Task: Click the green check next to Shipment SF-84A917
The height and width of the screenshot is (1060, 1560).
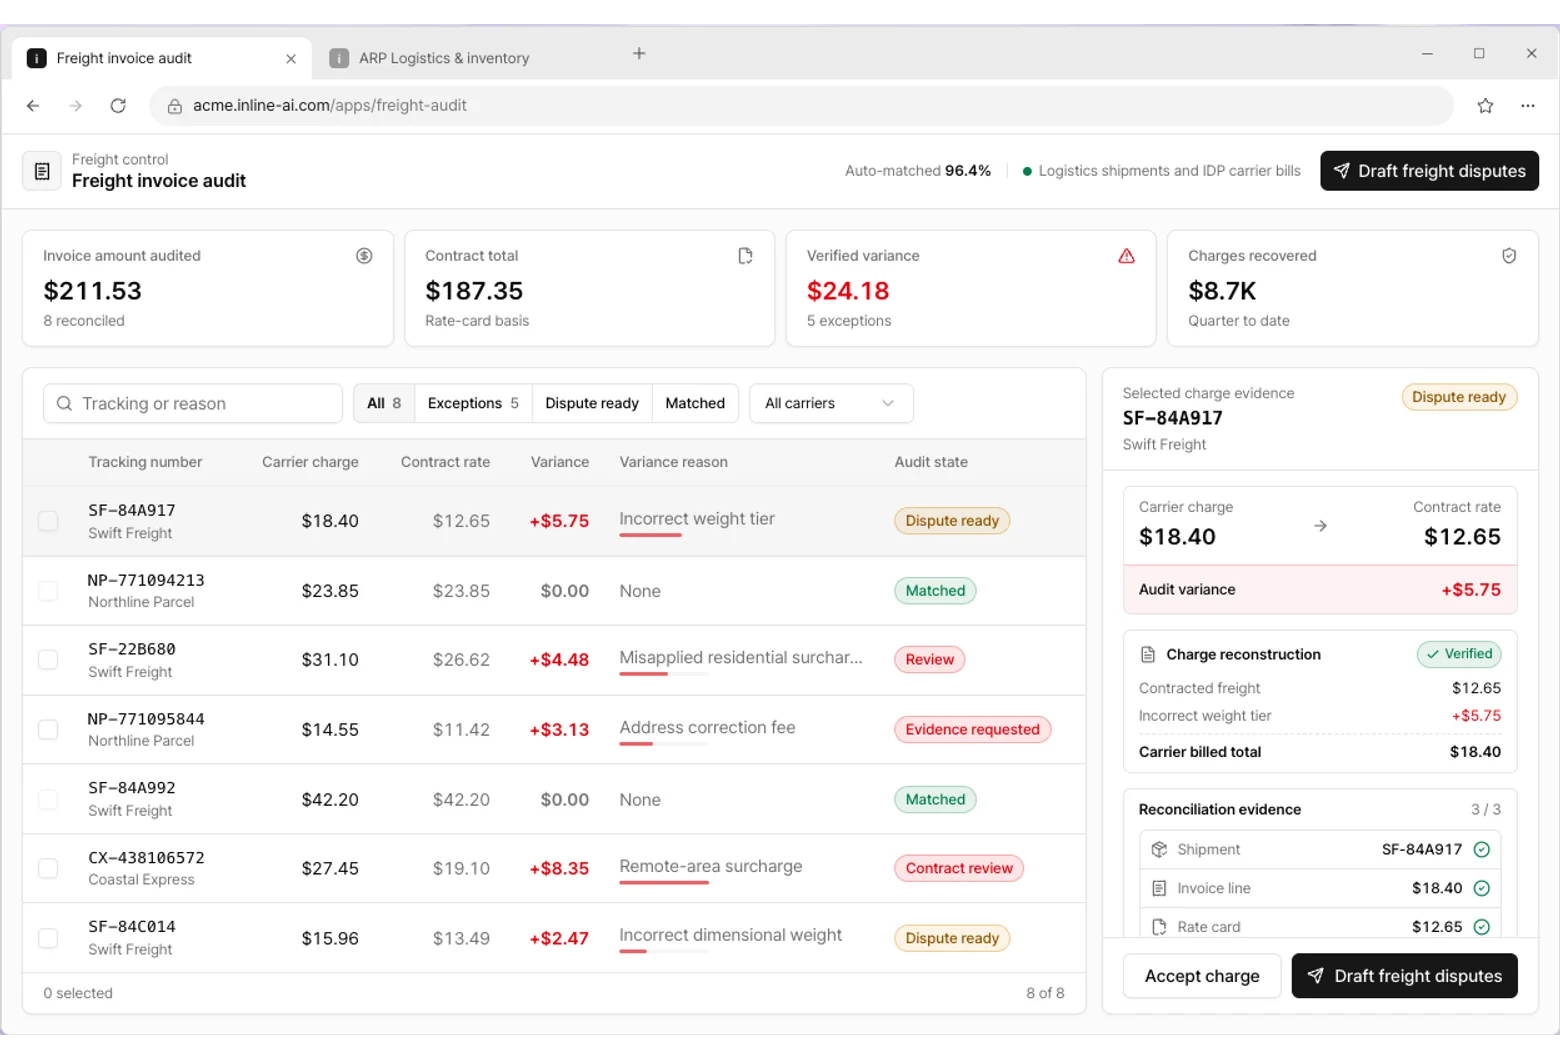Action: tap(1482, 849)
